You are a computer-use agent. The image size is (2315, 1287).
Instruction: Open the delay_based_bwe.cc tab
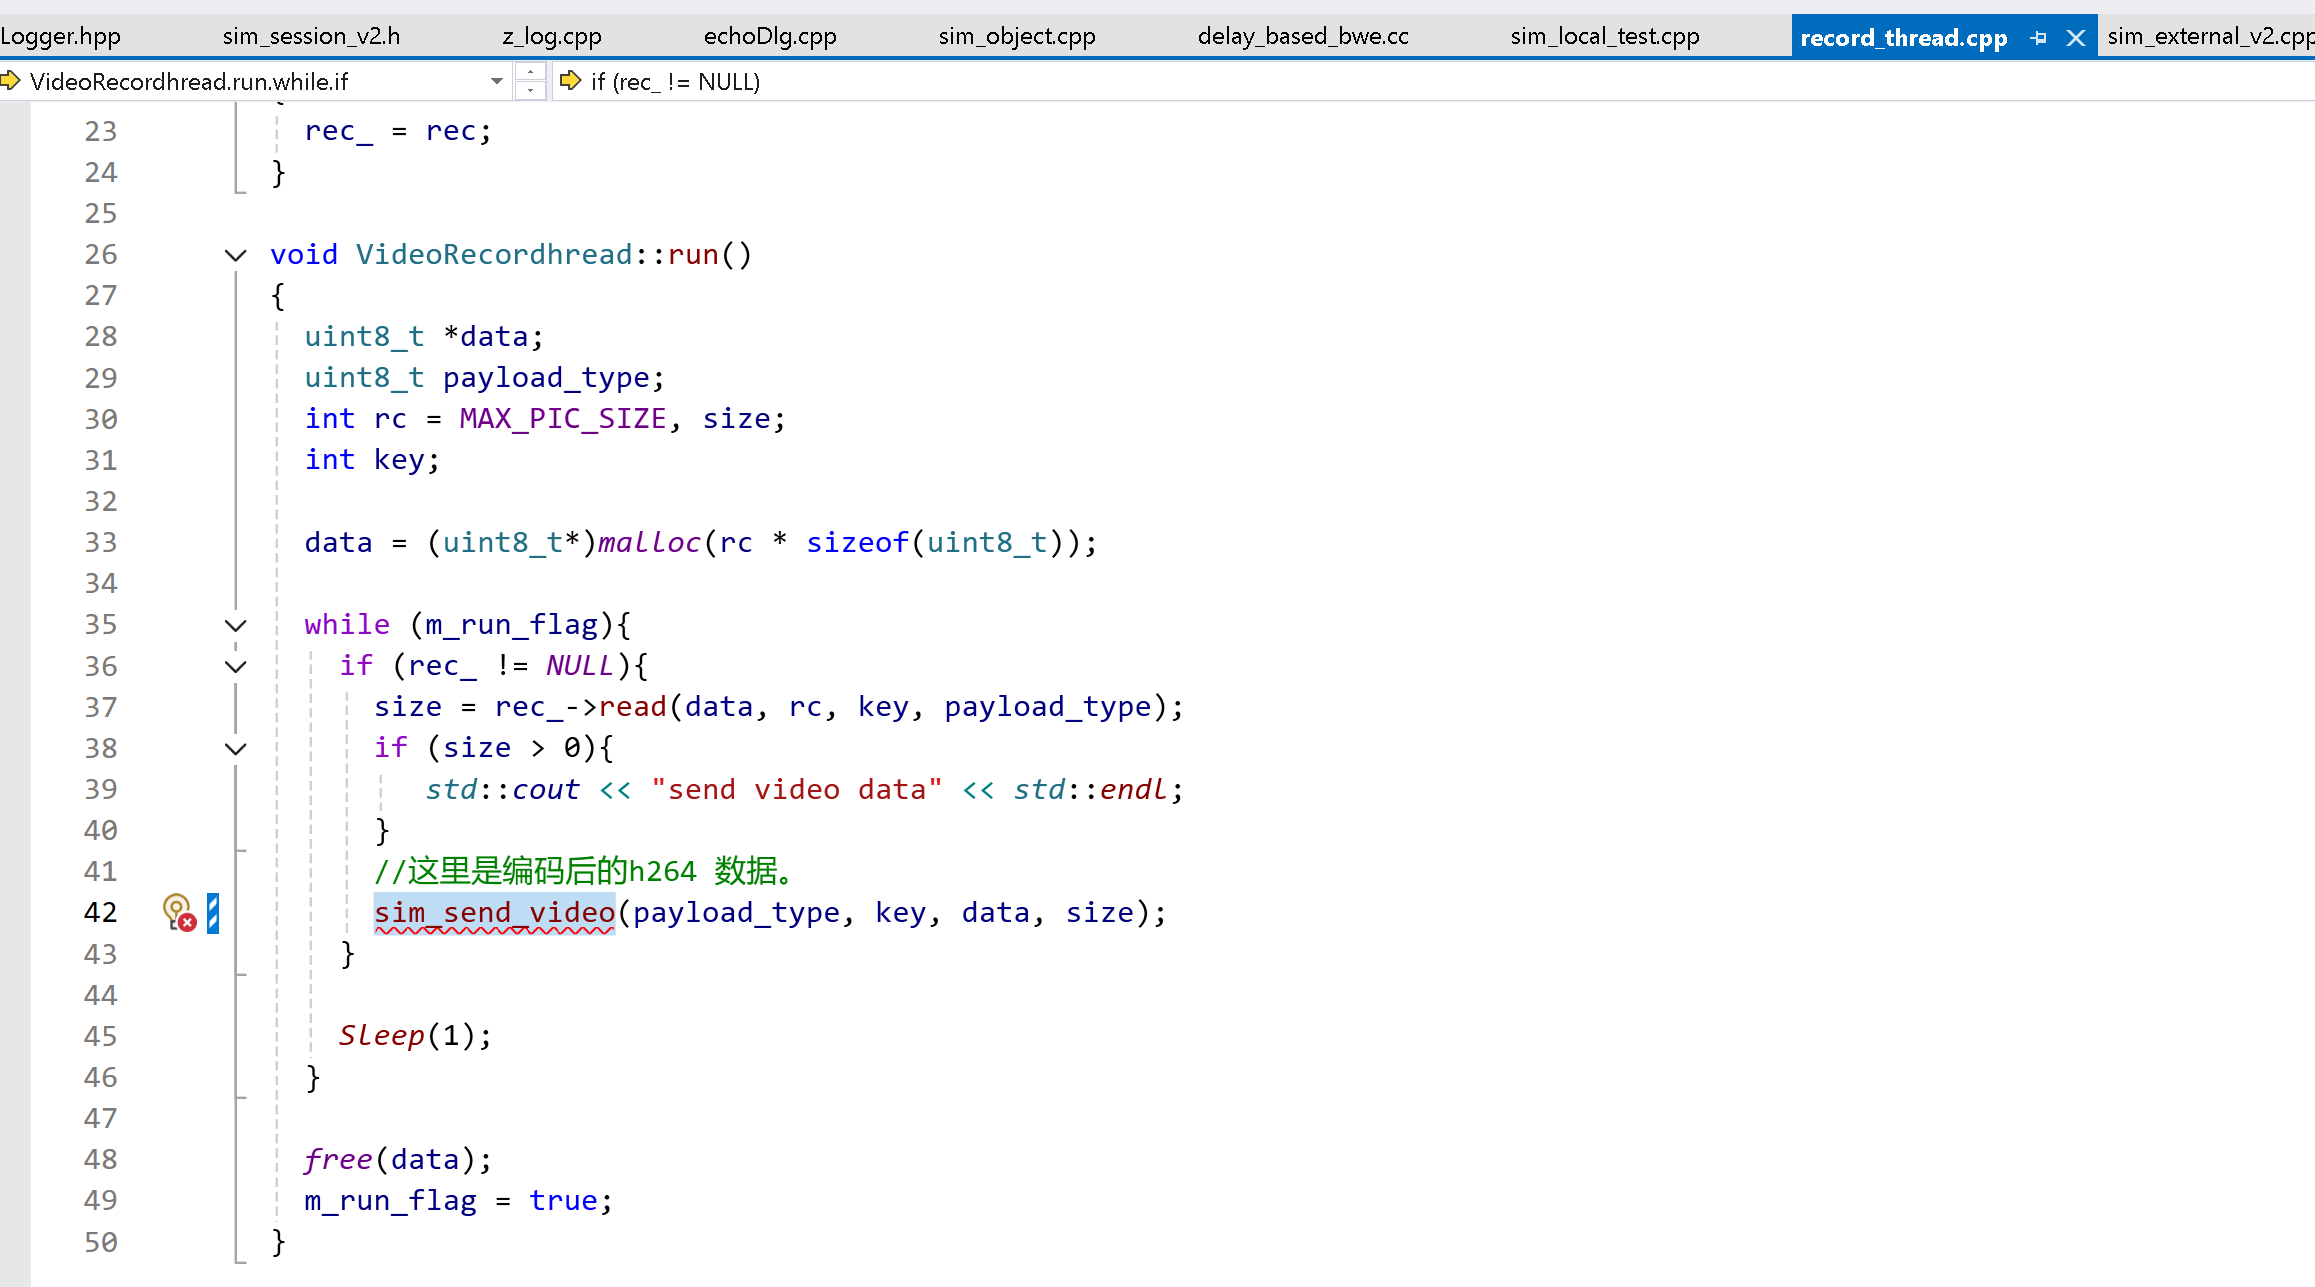click(x=1302, y=37)
